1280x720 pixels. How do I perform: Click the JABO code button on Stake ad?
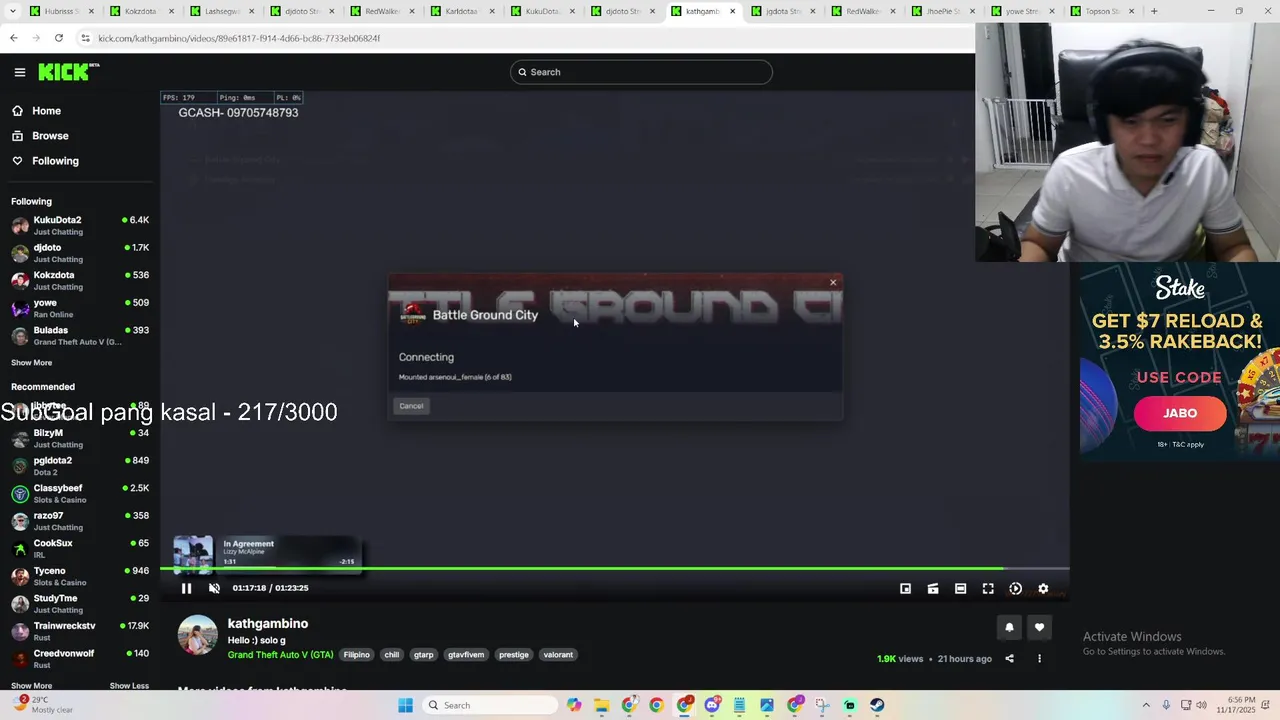click(1180, 413)
